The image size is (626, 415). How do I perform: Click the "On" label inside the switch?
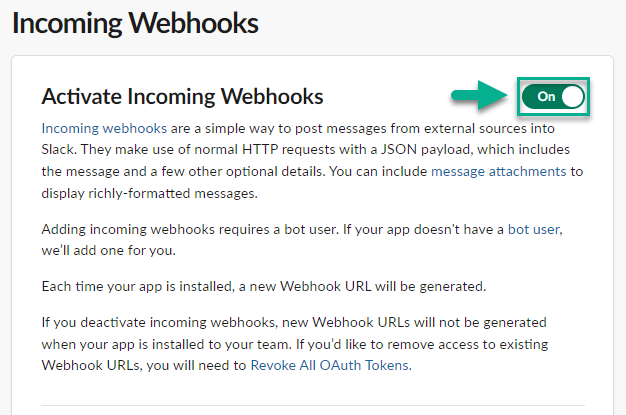546,97
